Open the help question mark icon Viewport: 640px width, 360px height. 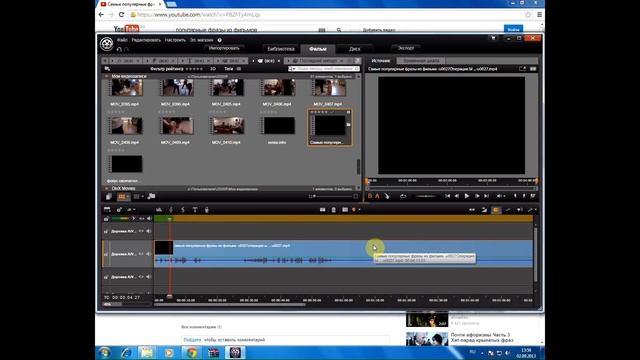pyautogui.click(x=220, y=40)
